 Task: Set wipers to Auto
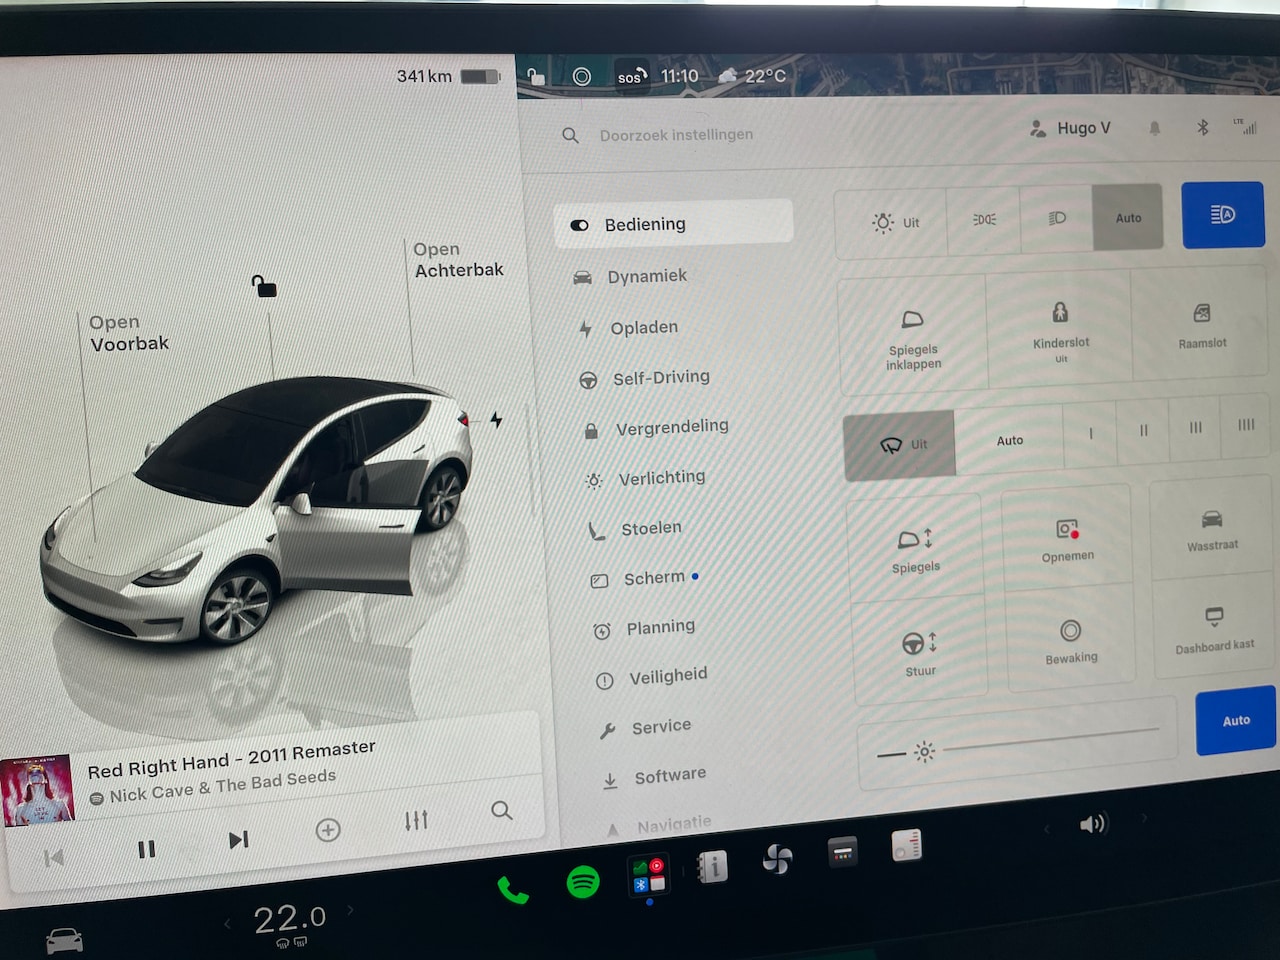pyautogui.click(x=1010, y=440)
